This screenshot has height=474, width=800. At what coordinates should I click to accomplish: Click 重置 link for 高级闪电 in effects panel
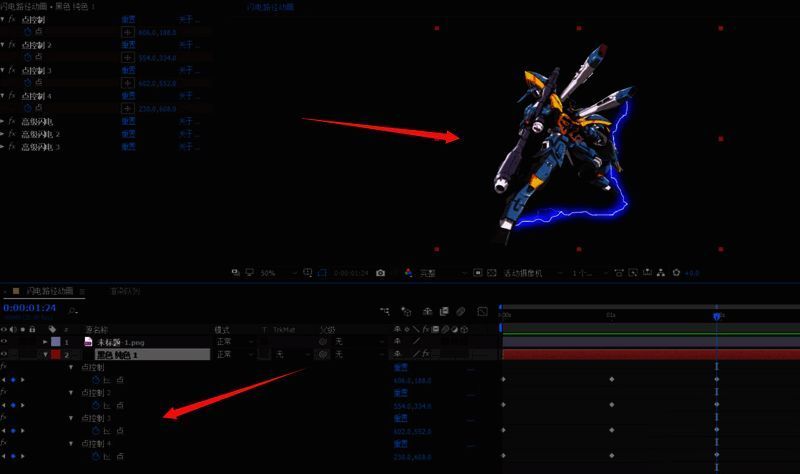[x=128, y=121]
